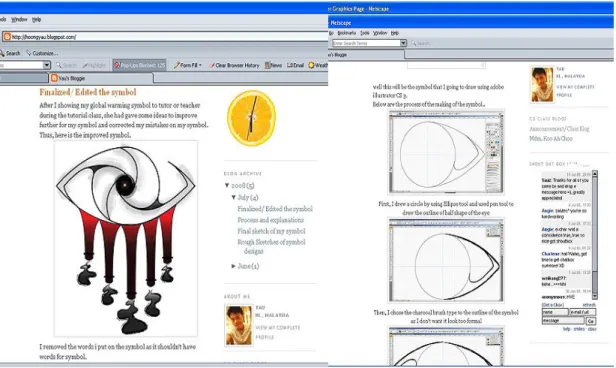
Task: Expand the June archive list
Action: pos(233,266)
